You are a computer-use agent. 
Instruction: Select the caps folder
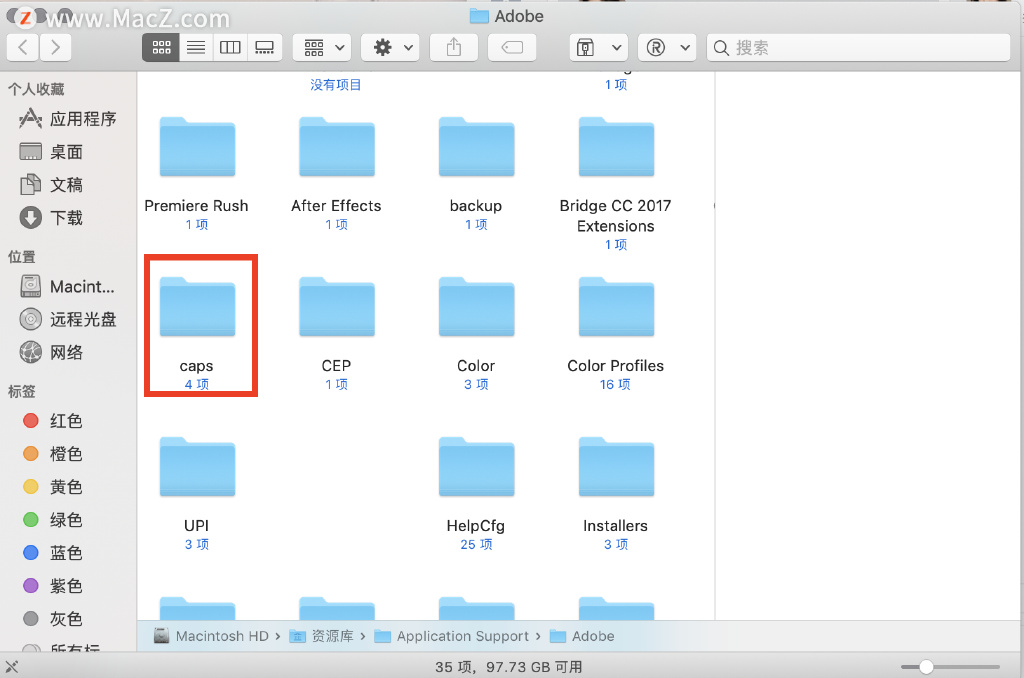197,308
